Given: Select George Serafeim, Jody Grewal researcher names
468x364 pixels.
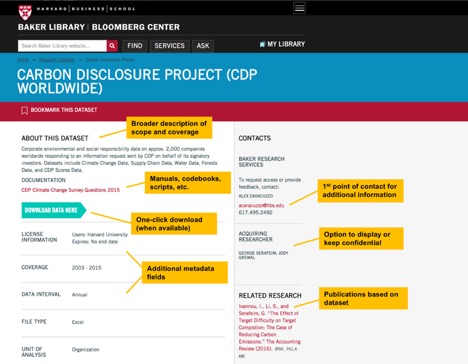Looking at the screenshot, I should tap(263, 255).
